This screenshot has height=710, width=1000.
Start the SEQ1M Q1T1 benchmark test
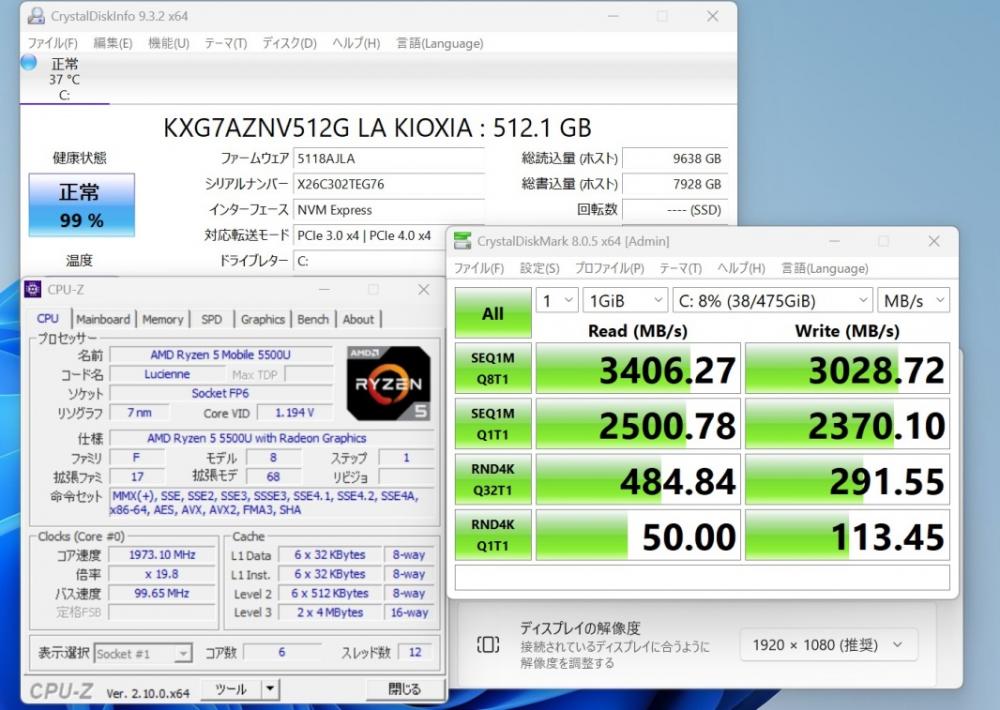pyautogui.click(x=493, y=424)
